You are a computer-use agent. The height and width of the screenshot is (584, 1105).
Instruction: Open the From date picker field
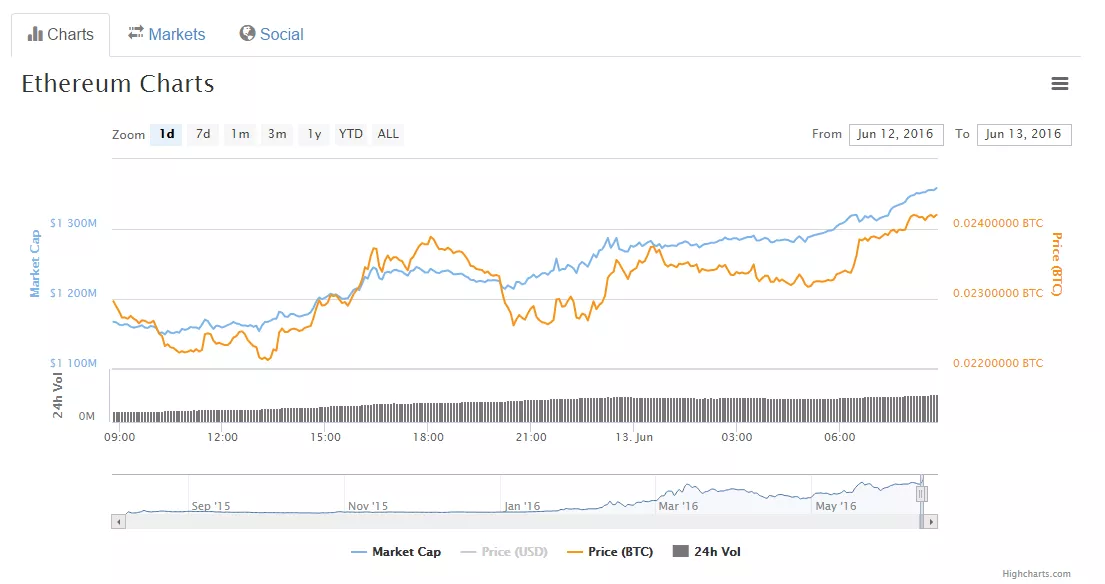click(896, 134)
